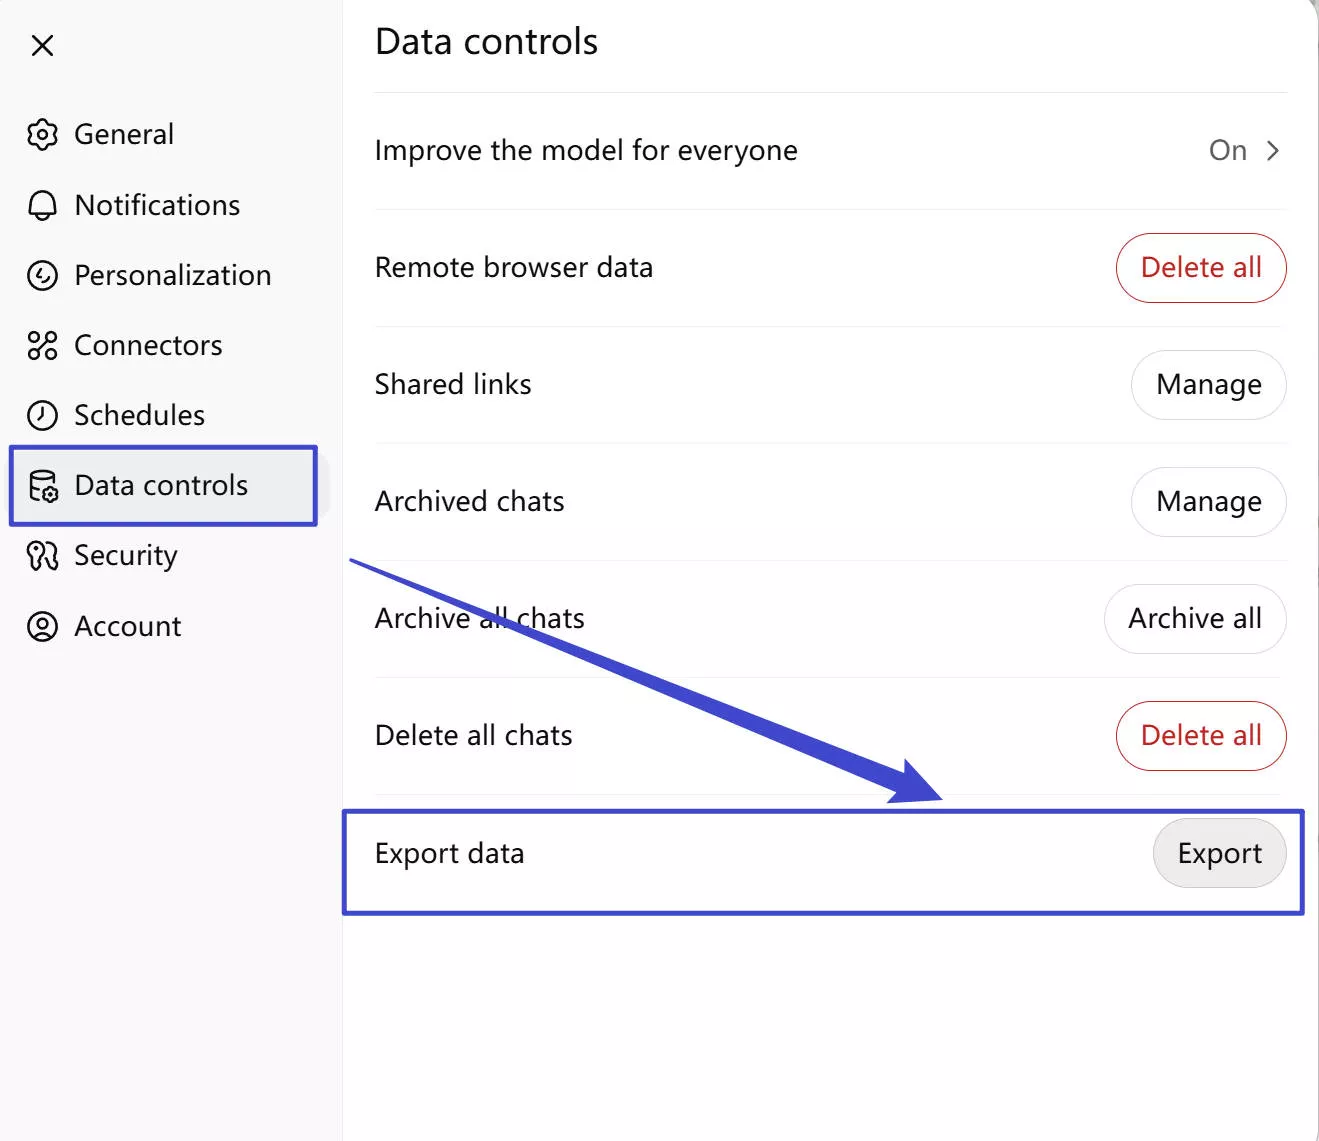This screenshot has height=1141, width=1319.
Task: Open the Security settings tab
Action: pos(126,556)
